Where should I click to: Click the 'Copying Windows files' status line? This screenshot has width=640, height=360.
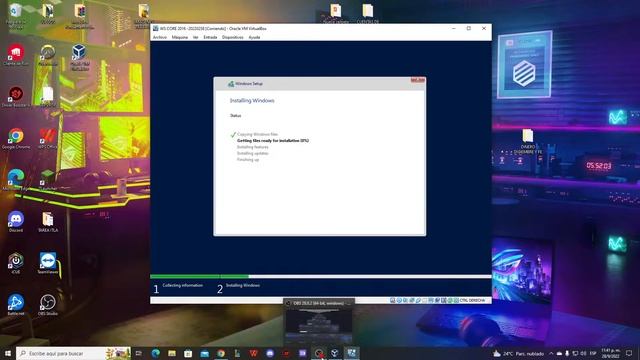257,134
